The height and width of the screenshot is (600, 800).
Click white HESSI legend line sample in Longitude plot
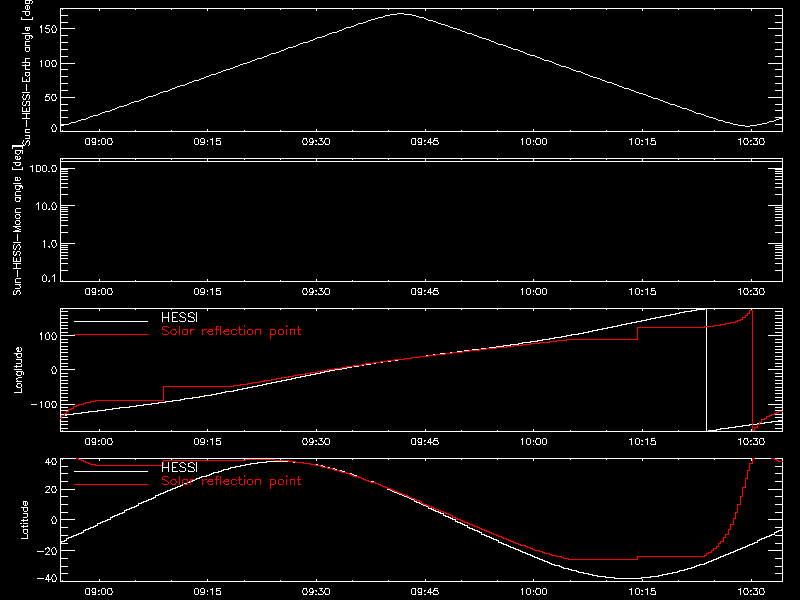[111, 321]
